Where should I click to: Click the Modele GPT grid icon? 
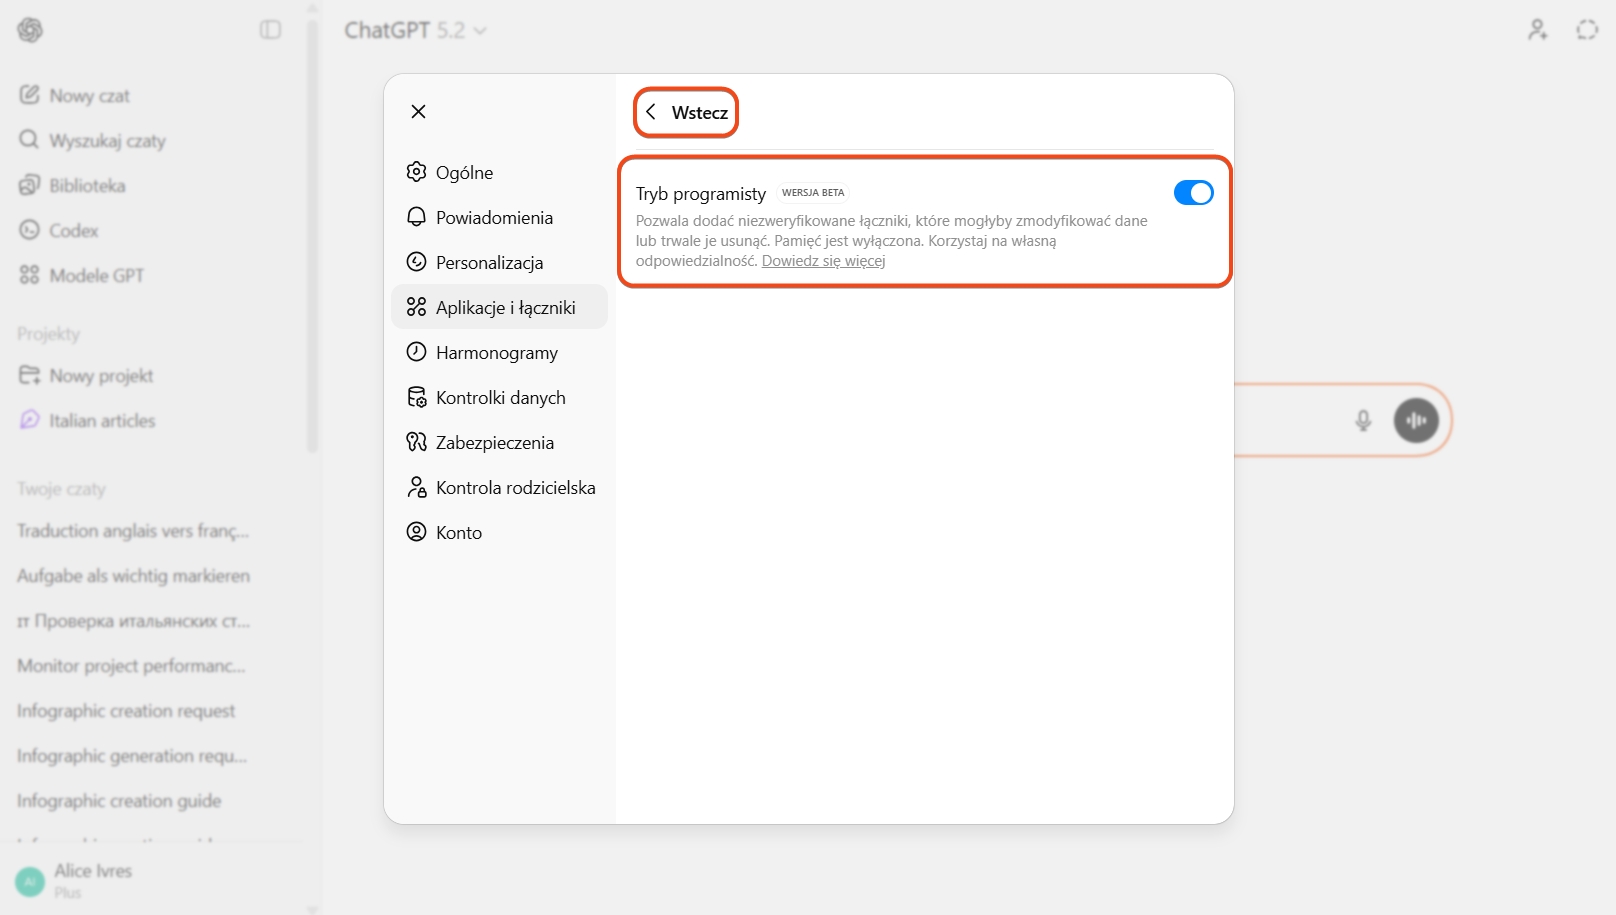tap(29, 275)
